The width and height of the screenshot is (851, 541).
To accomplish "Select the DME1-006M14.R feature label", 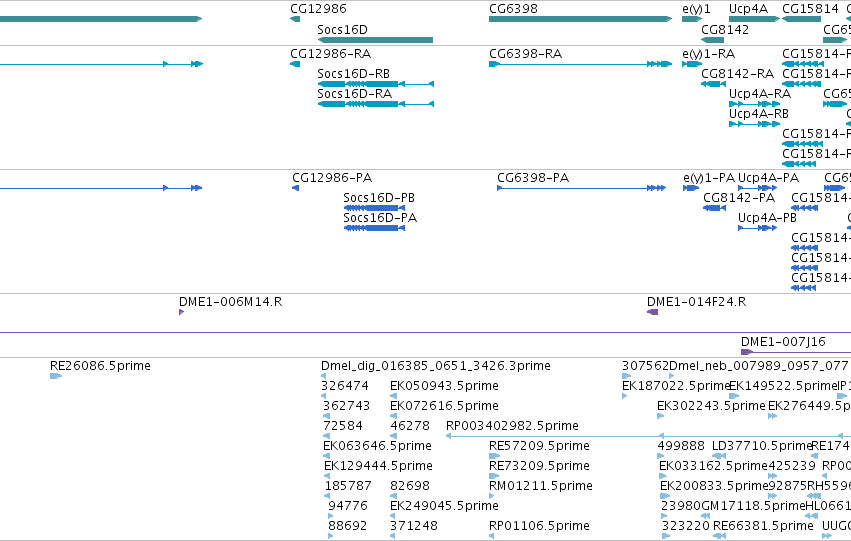I will point(231,302).
